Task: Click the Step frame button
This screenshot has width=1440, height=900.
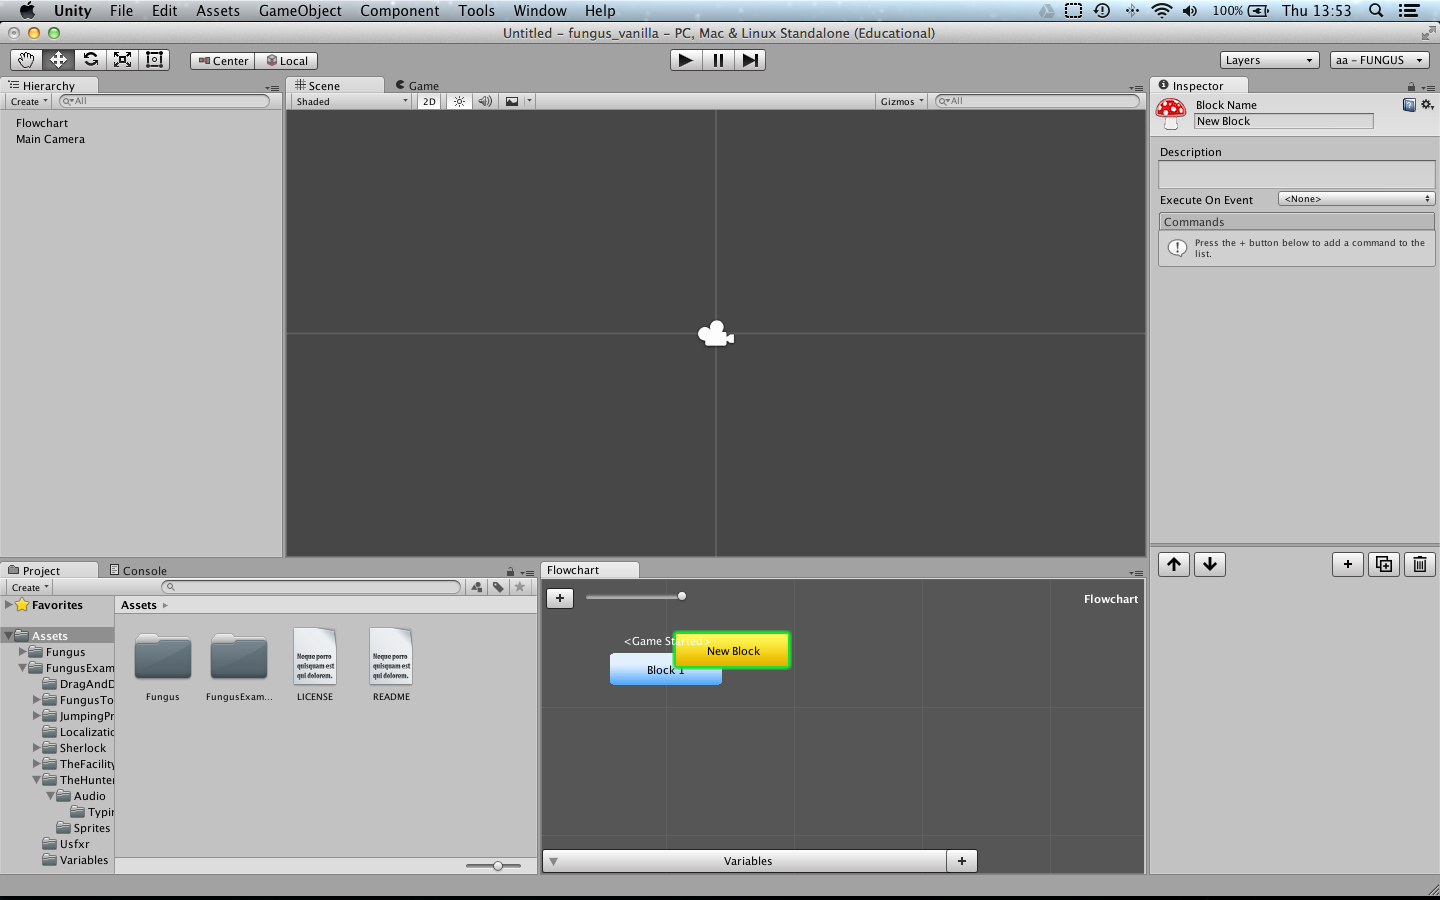Action: pos(750,60)
